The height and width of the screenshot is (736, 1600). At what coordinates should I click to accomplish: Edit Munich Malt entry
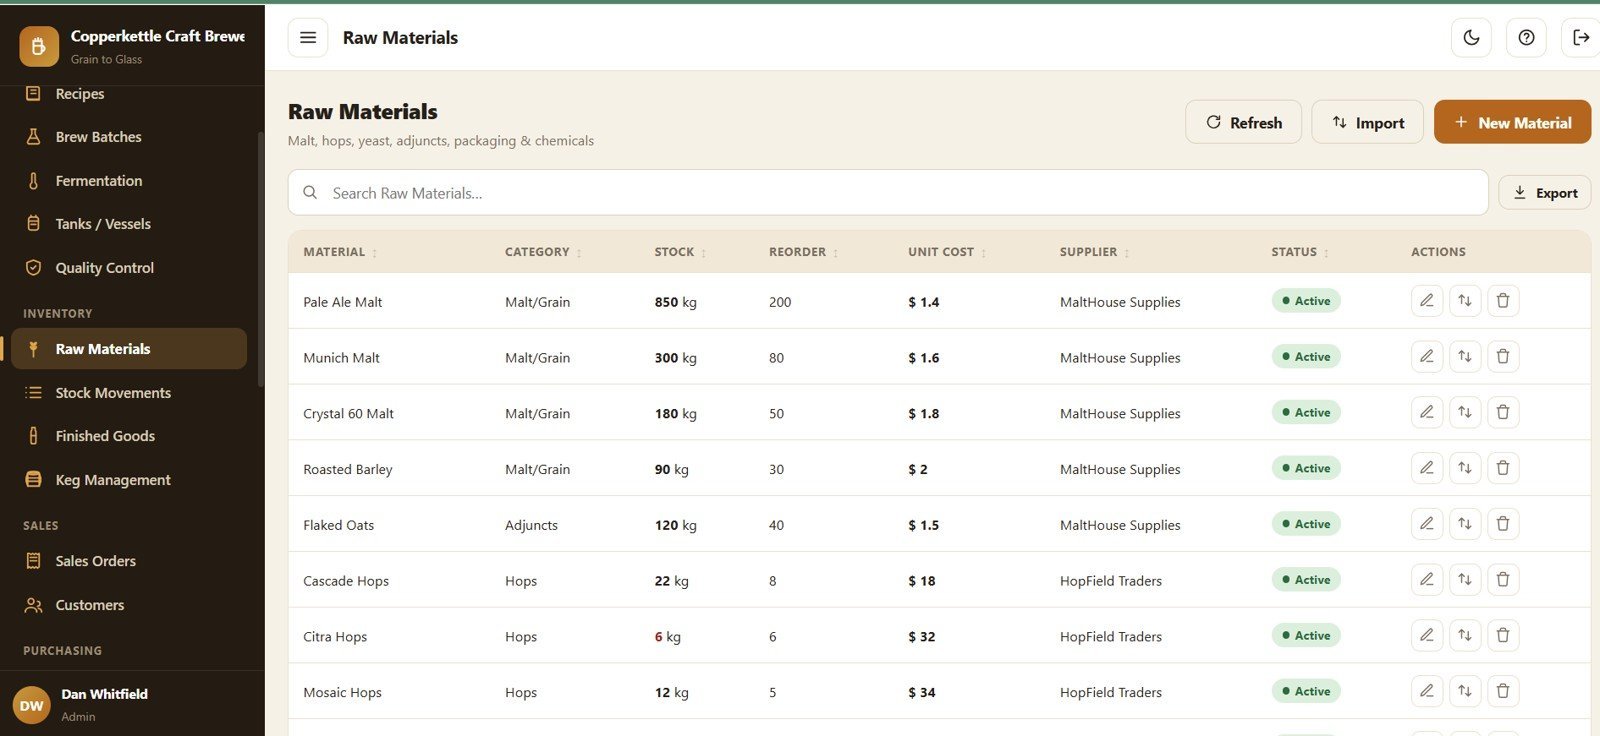[1427, 357]
